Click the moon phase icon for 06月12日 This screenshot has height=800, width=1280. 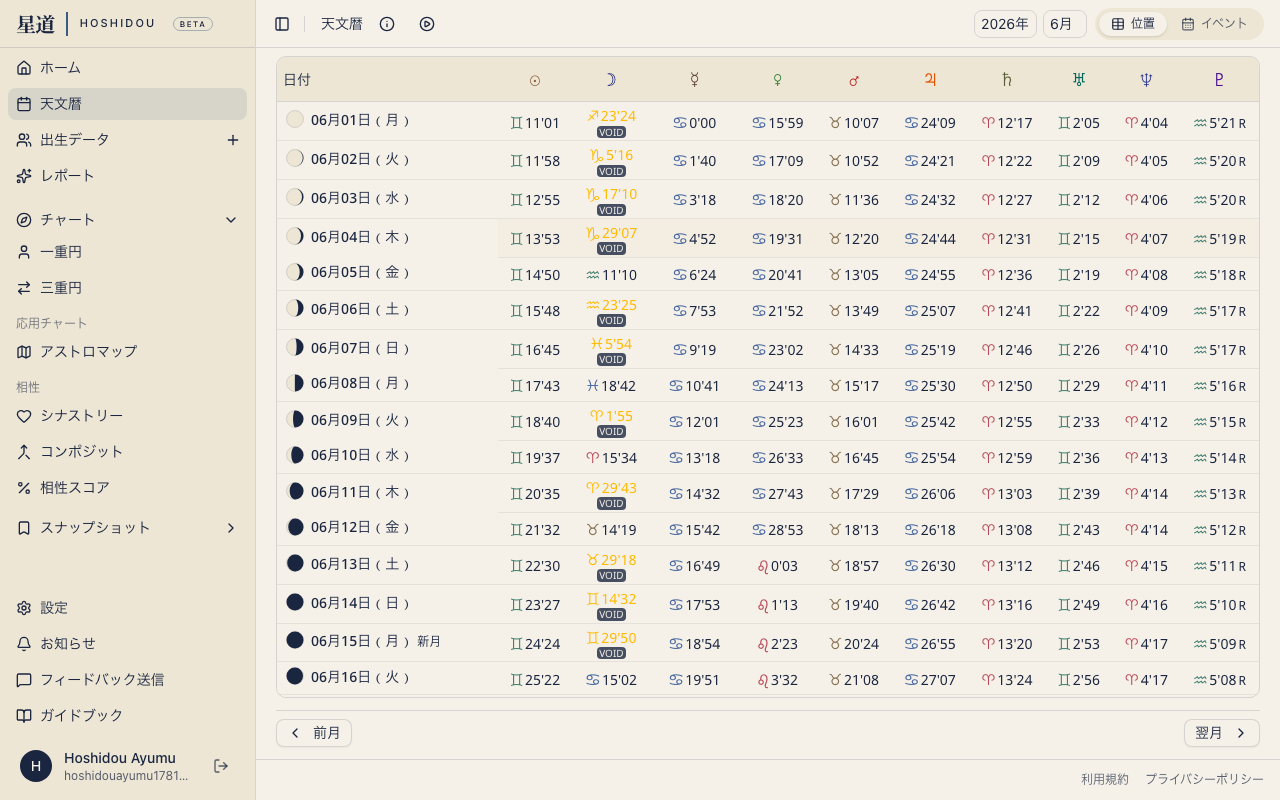[295, 526]
